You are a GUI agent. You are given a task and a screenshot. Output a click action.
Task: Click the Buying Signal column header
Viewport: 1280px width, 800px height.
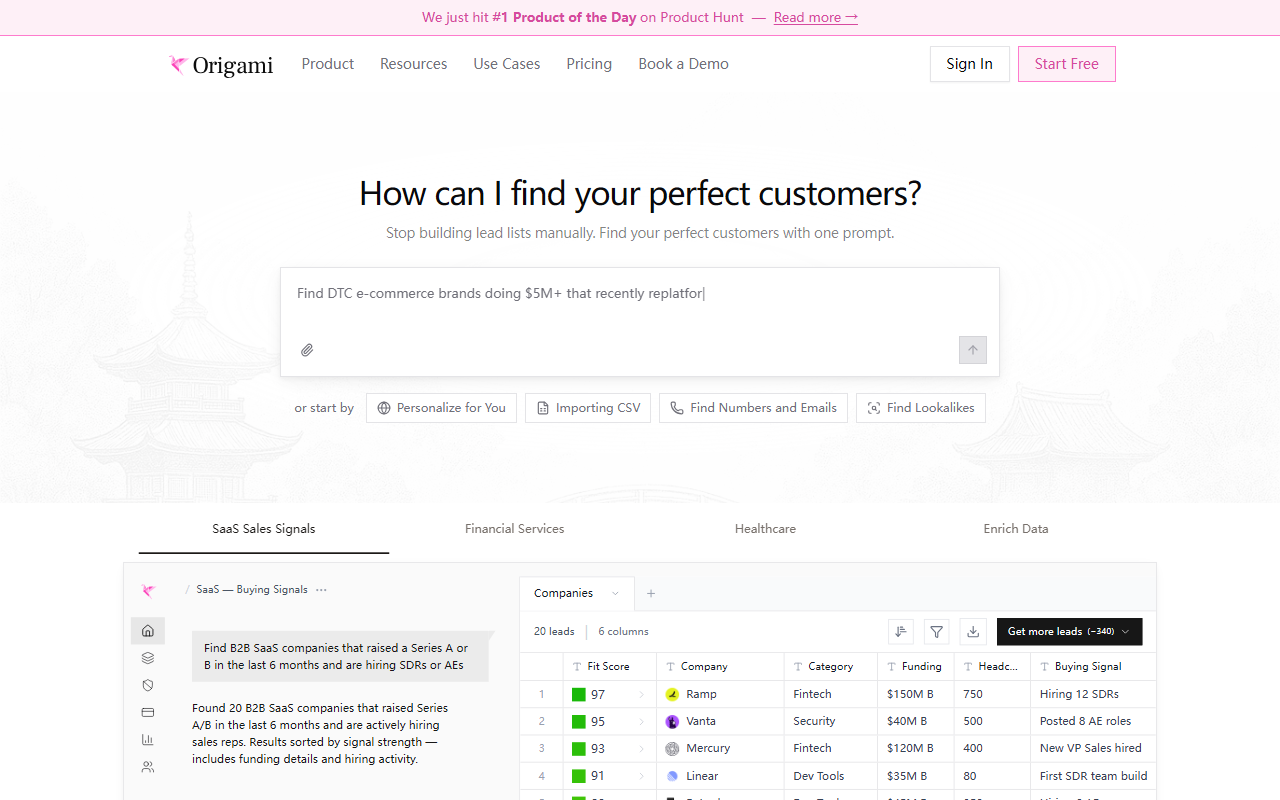pos(1093,666)
